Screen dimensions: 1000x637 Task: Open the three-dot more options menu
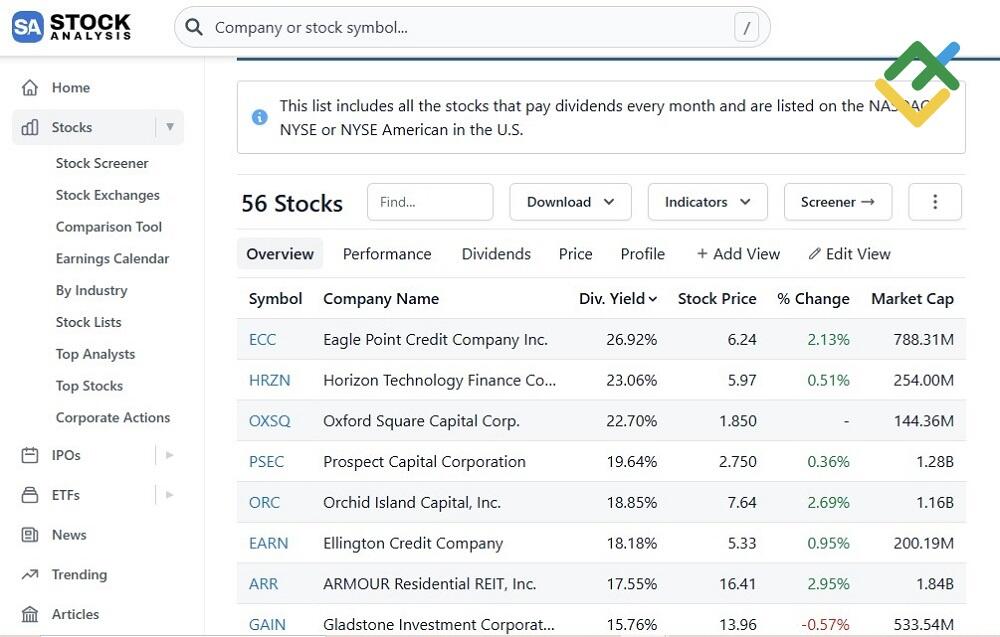coord(934,202)
